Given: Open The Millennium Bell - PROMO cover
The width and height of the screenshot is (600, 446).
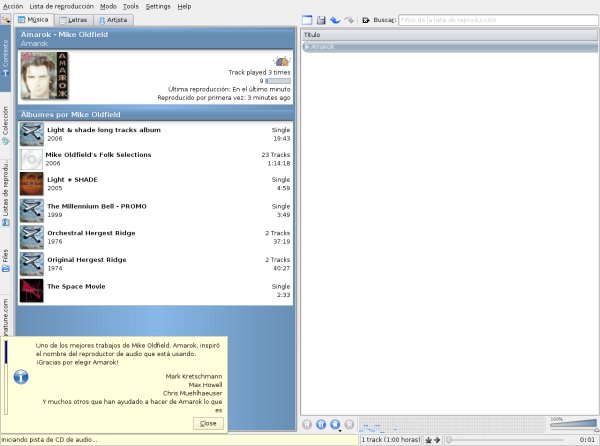Looking at the screenshot, I should coord(32,211).
